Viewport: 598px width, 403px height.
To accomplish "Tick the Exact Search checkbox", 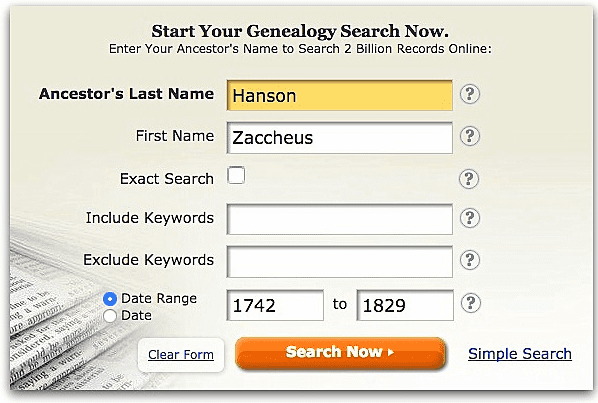I will pyautogui.click(x=236, y=175).
